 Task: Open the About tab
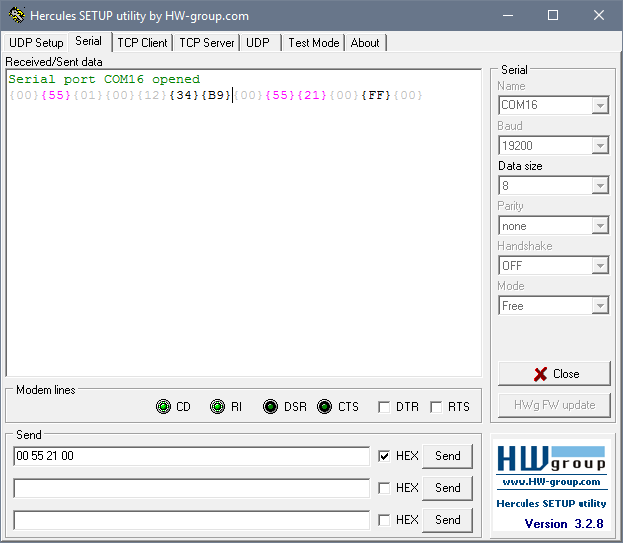(x=365, y=43)
